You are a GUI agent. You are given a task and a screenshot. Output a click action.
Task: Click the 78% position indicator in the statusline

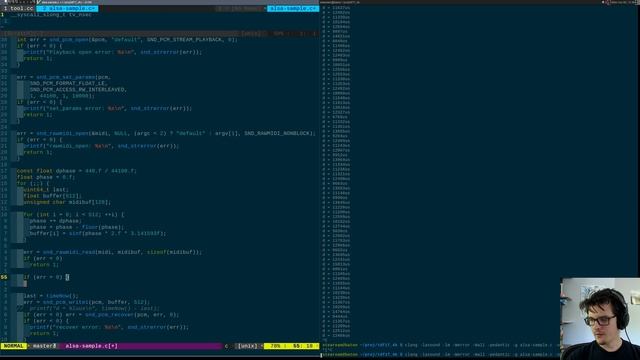[x=276, y=346]
